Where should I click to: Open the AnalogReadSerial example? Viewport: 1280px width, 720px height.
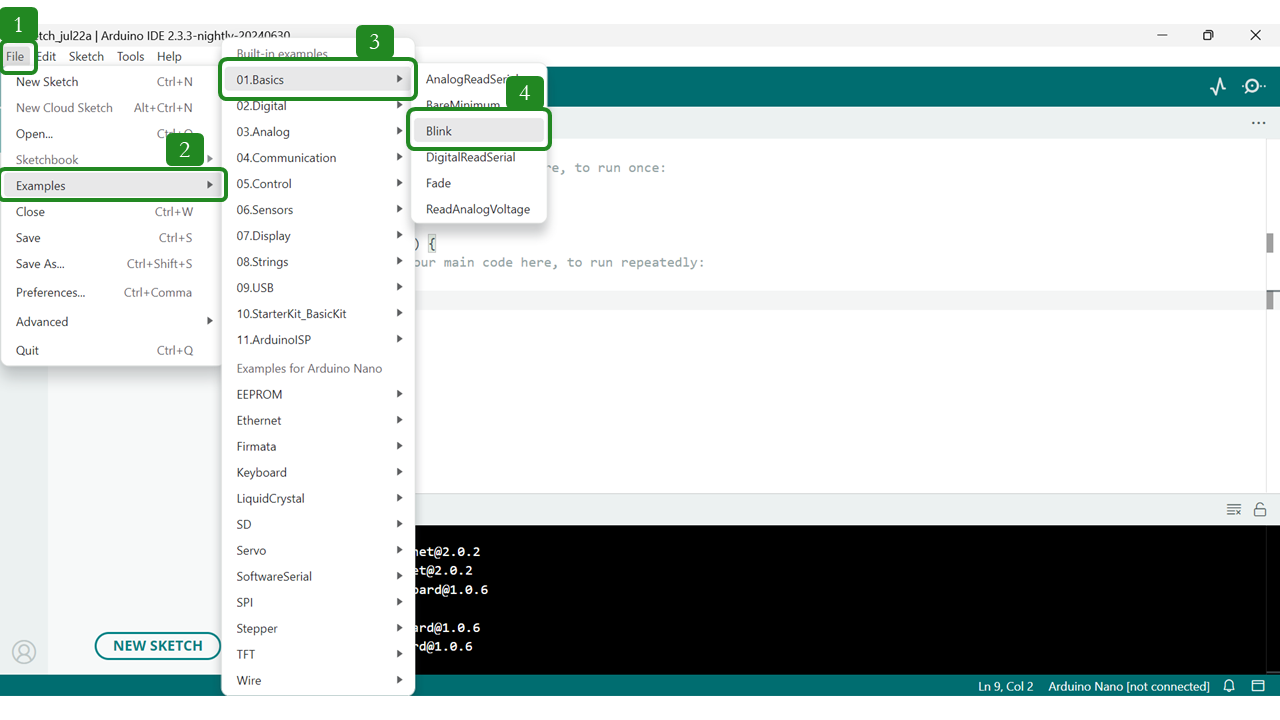point(479,80)
